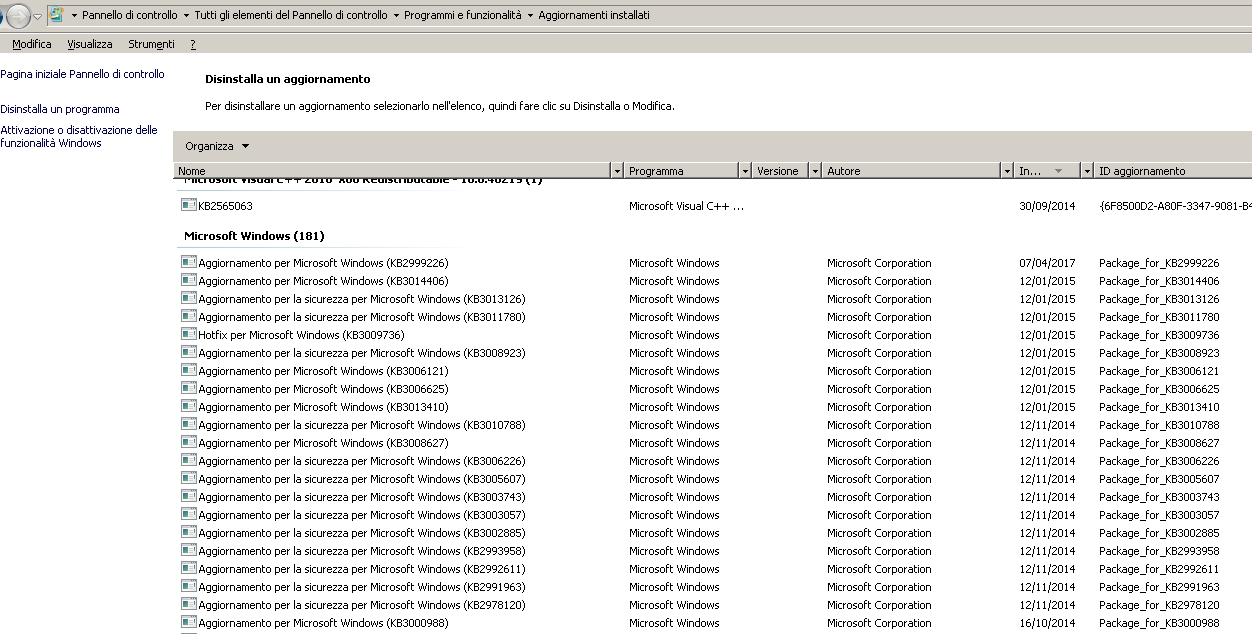Click the Hotfix KB3009736 icon

(188, 333)
